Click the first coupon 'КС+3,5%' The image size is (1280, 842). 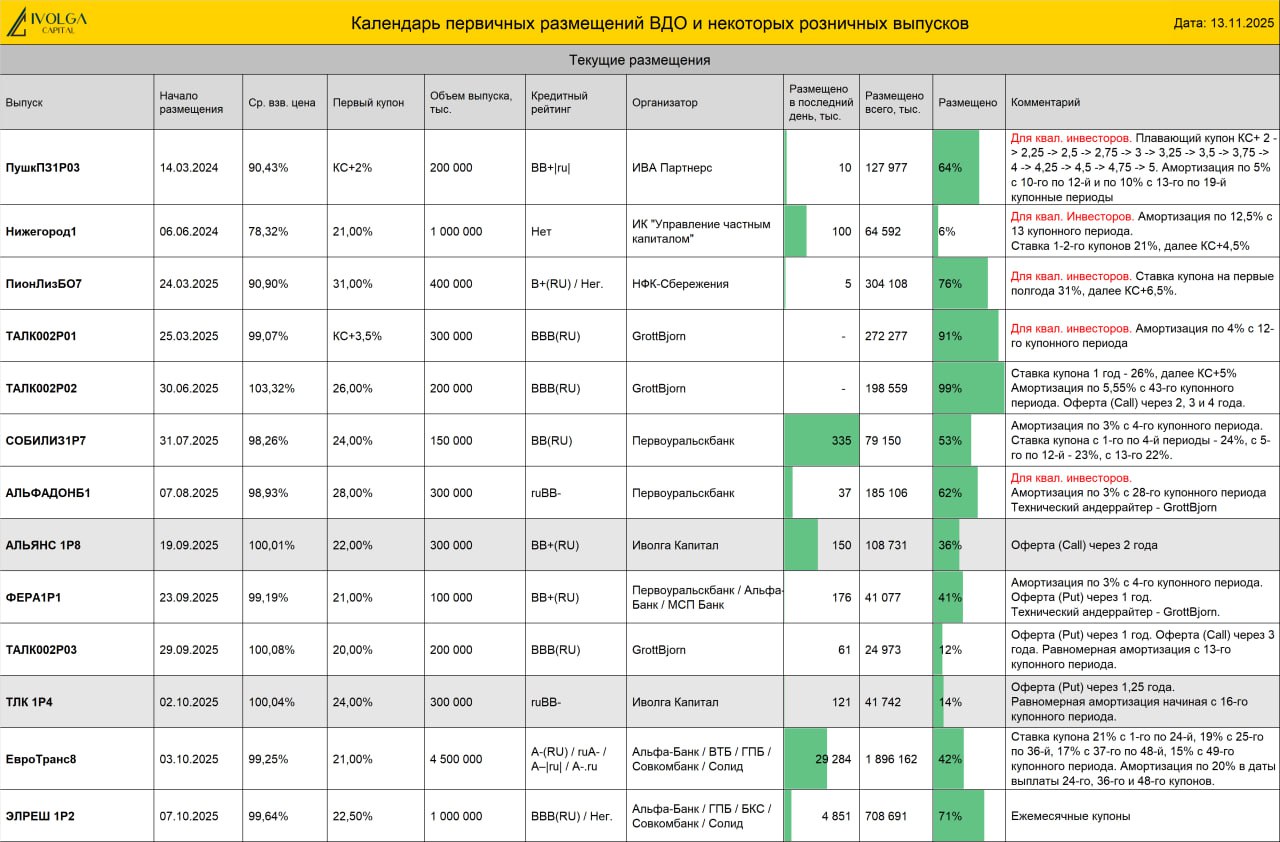coord(357,336)
